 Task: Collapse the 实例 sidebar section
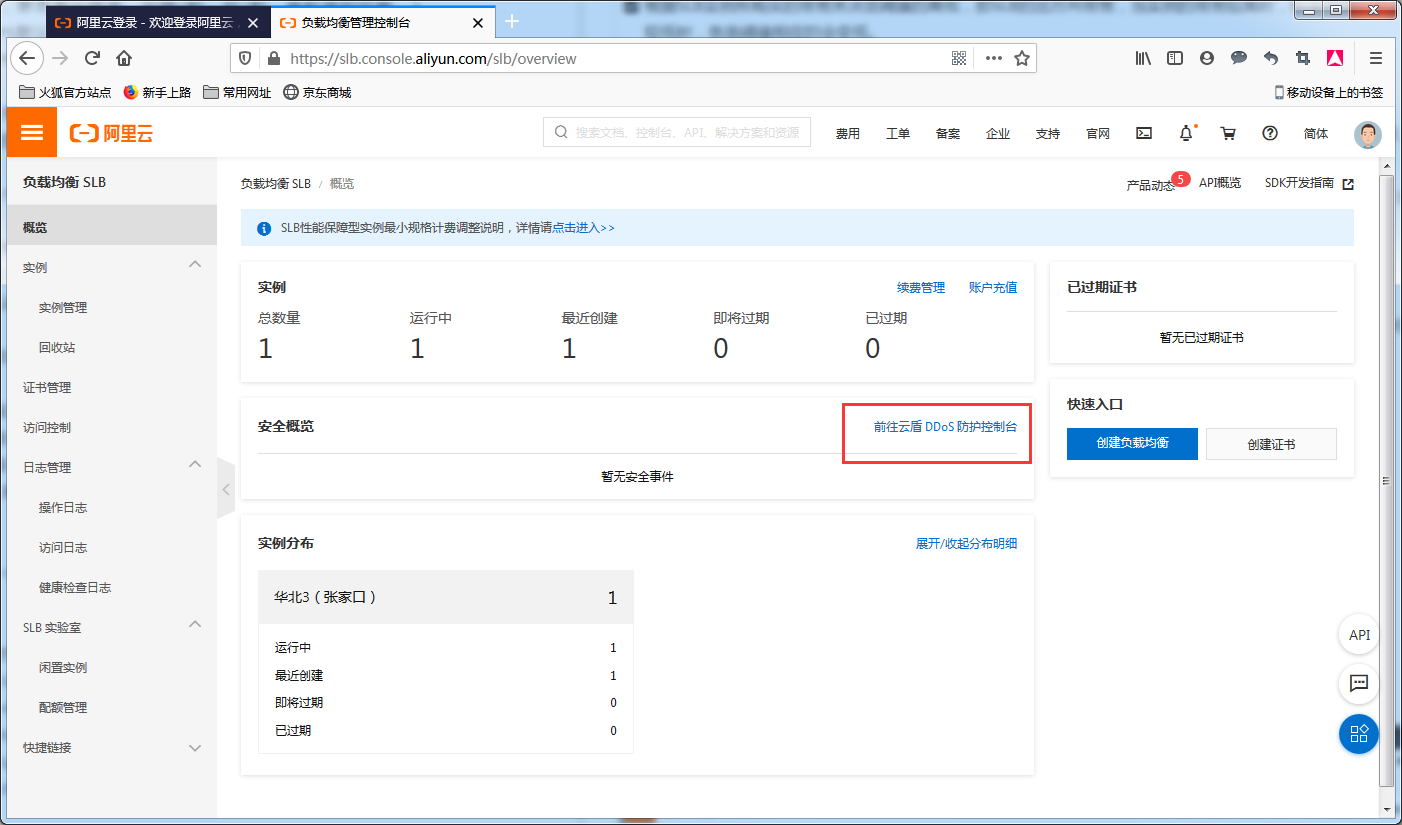(195, 265)
